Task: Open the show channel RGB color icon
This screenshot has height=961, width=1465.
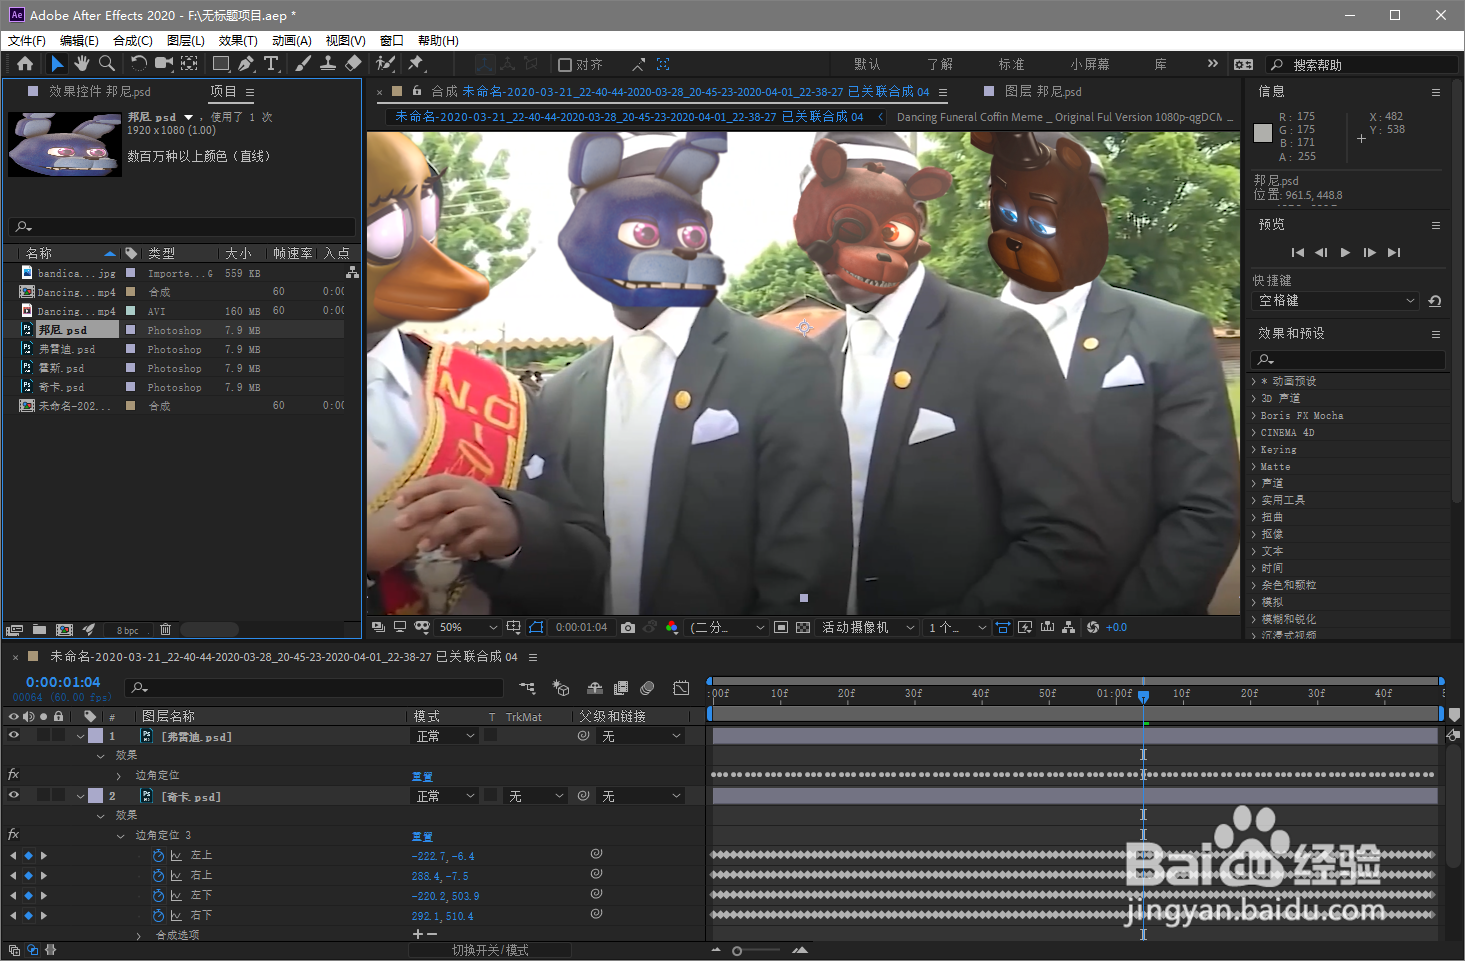Action: 672,628
